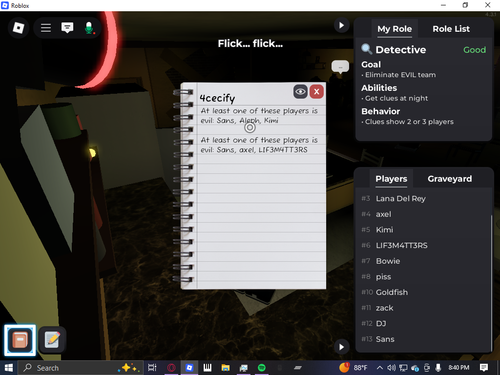The width and height of the screenshot is (500, 375).
Task: Show hidden system tray icons
Action: [379, 368]
